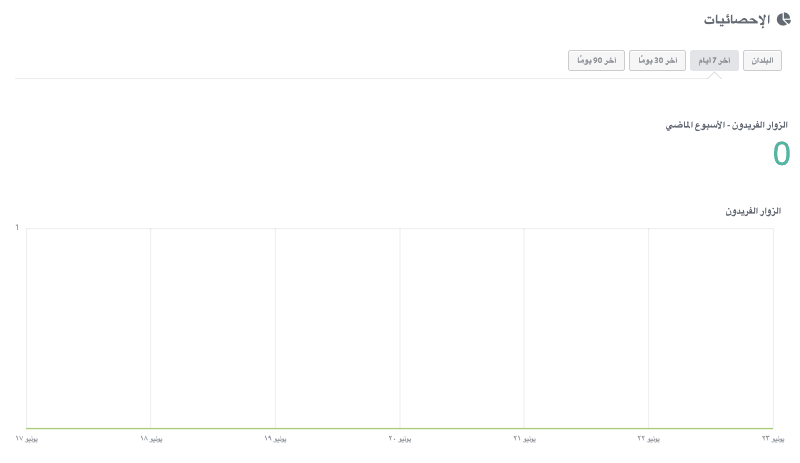Click the يونيو ١٨ axis label
The width and height of the screenshot is (800, 463).
[x=151, y=438]
